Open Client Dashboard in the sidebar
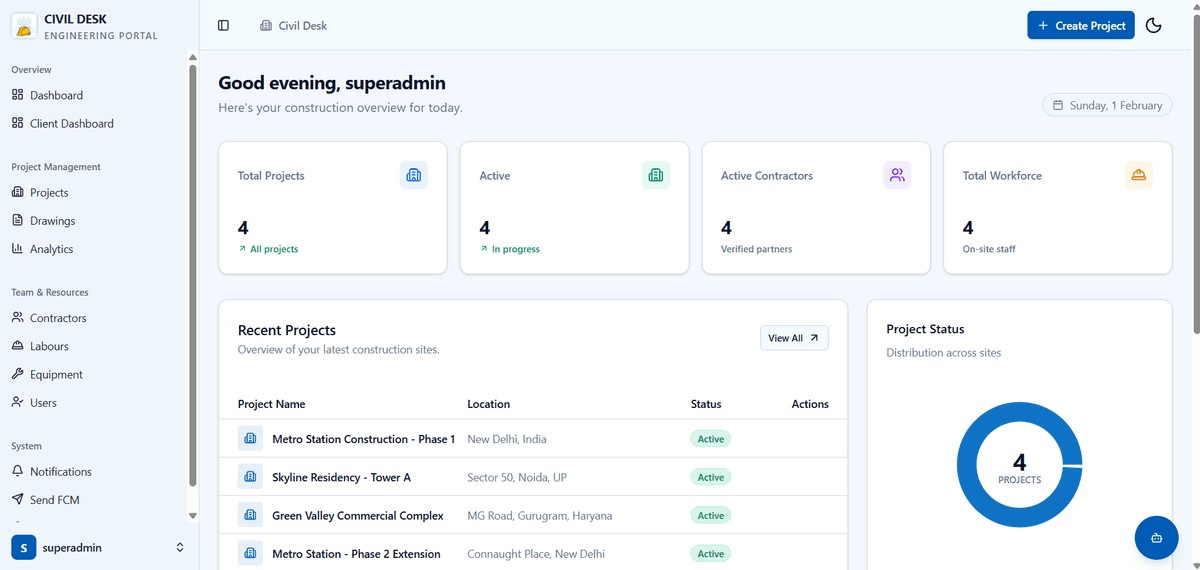 [94, 123]
